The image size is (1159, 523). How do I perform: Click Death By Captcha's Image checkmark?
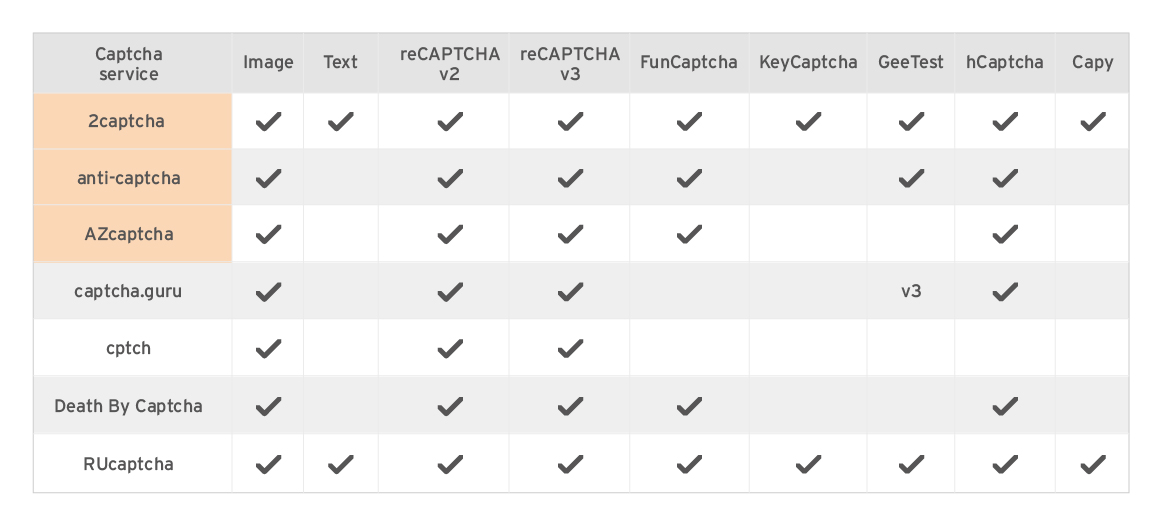(x=268, y=406)
